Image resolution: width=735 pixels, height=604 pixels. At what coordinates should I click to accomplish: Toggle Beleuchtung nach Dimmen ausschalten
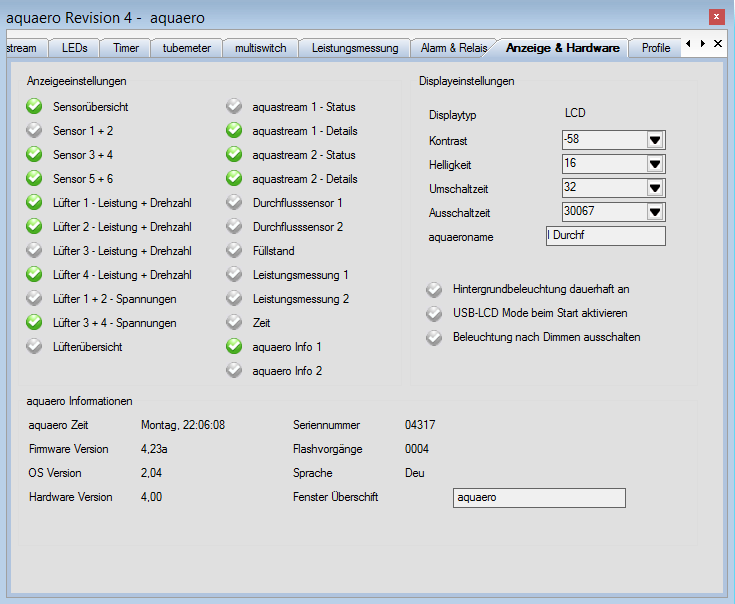click(x=433, y=337)
